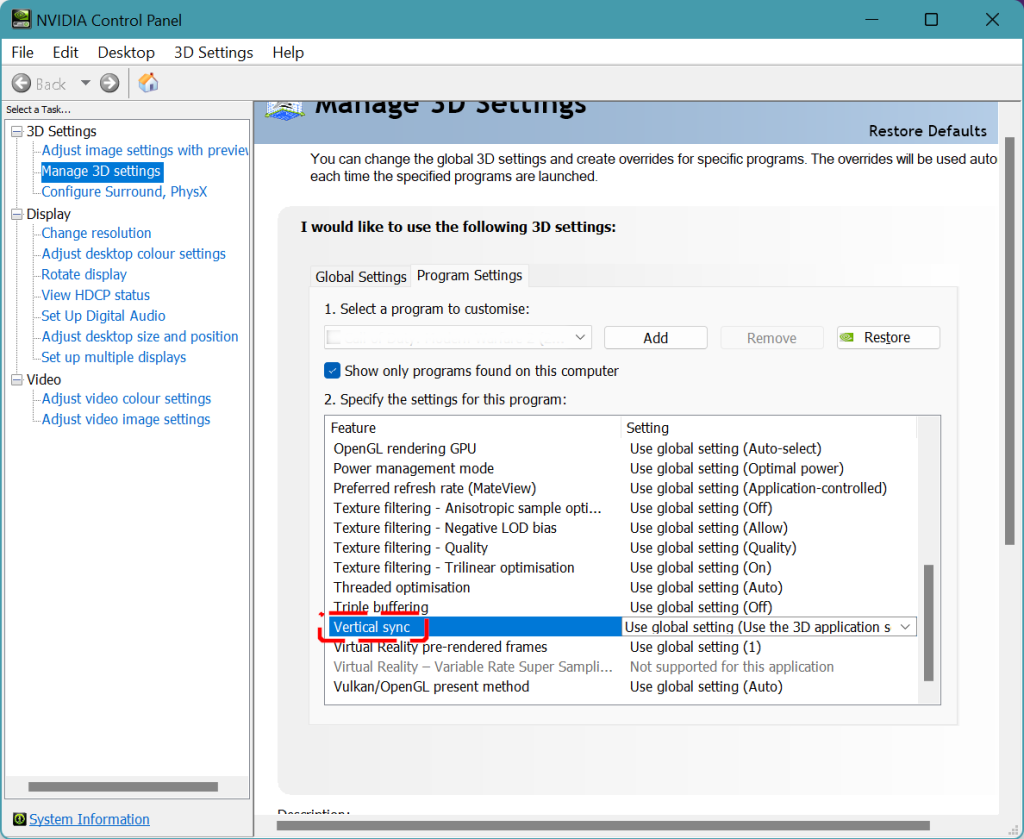The image size is (1024, 839).
Task: Click the Setting column header
Action: pos(769,428)
